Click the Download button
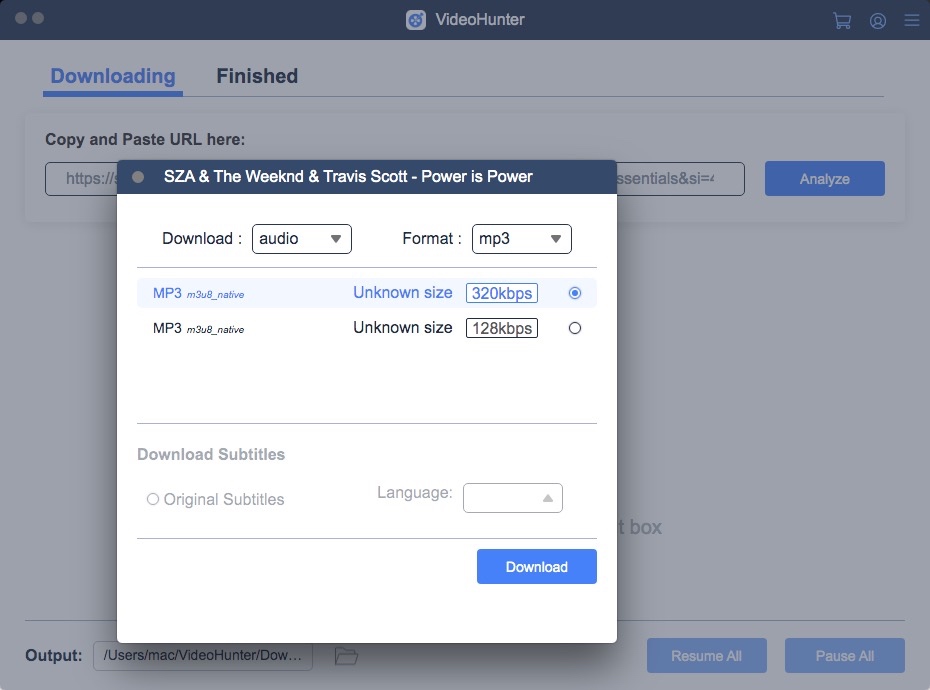 point(536,566)
